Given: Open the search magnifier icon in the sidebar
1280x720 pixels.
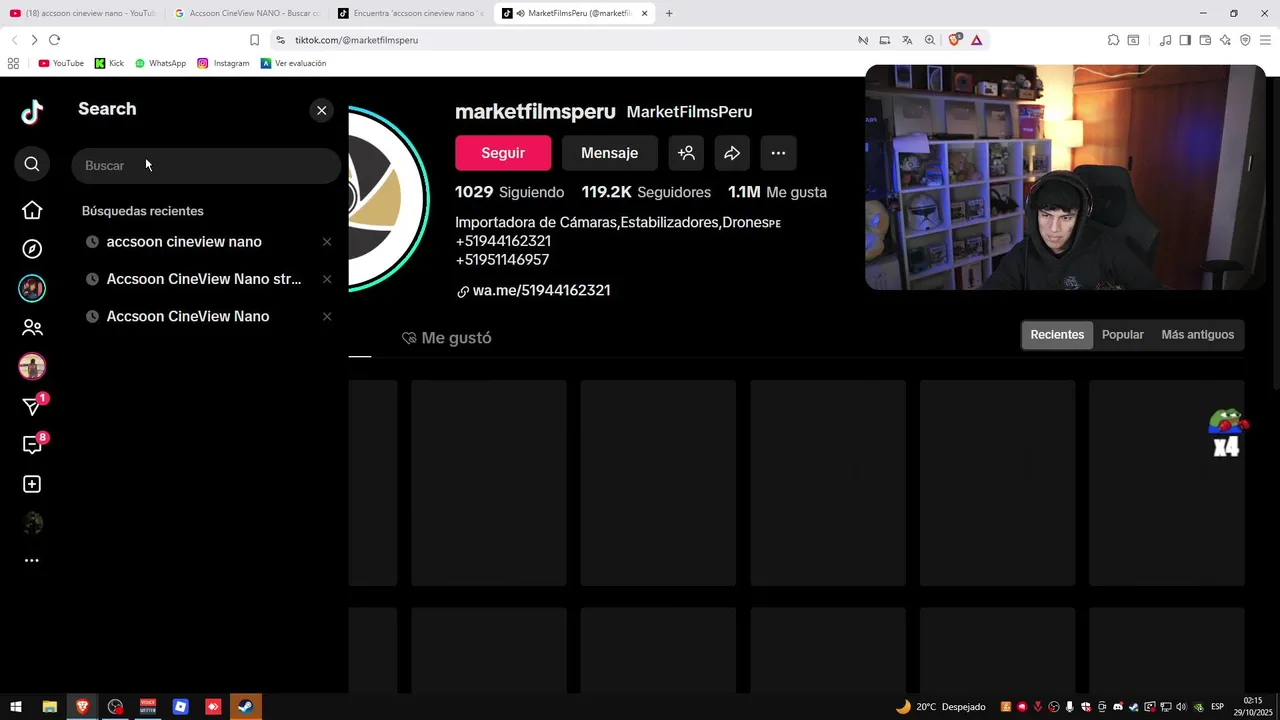Looking at the screenshot, I should (x=32, y=164).
